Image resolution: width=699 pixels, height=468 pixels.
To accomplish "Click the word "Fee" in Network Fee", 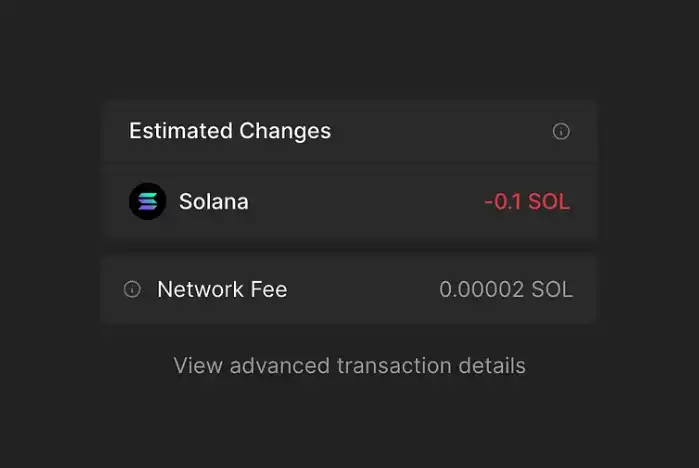I will pos(268,290).
